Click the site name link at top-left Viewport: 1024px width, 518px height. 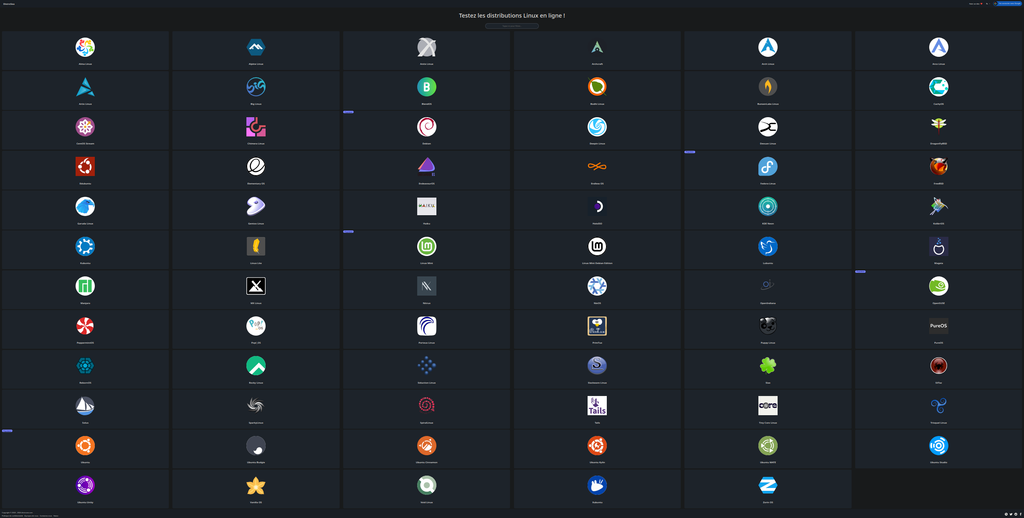[9, 4]
